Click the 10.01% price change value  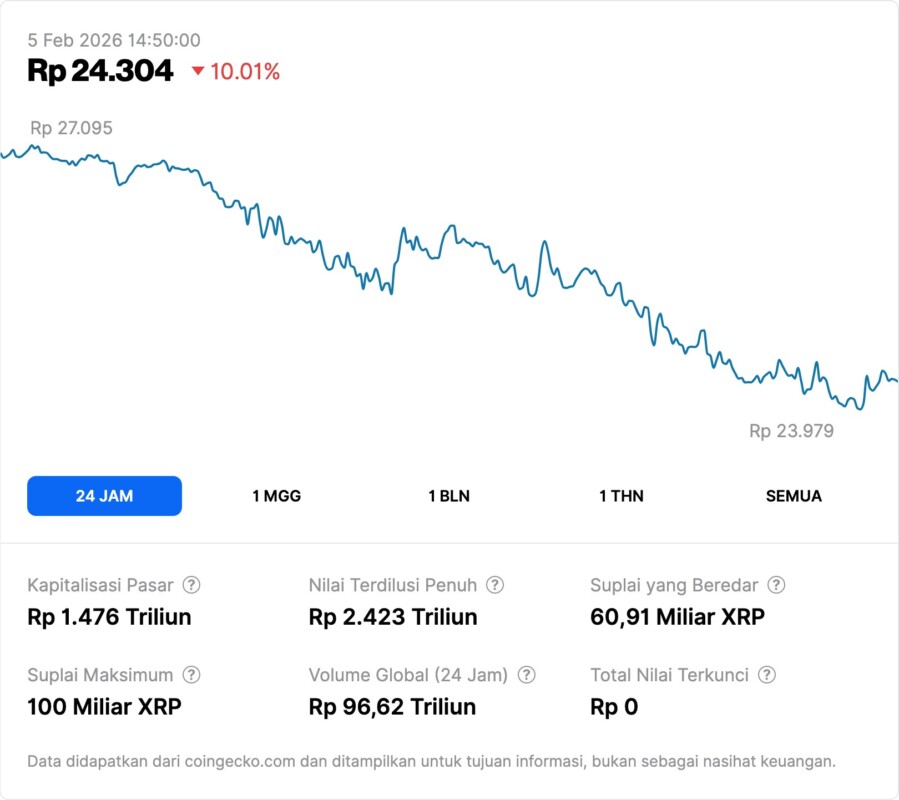pyautogui.click(x=245, y=71)
